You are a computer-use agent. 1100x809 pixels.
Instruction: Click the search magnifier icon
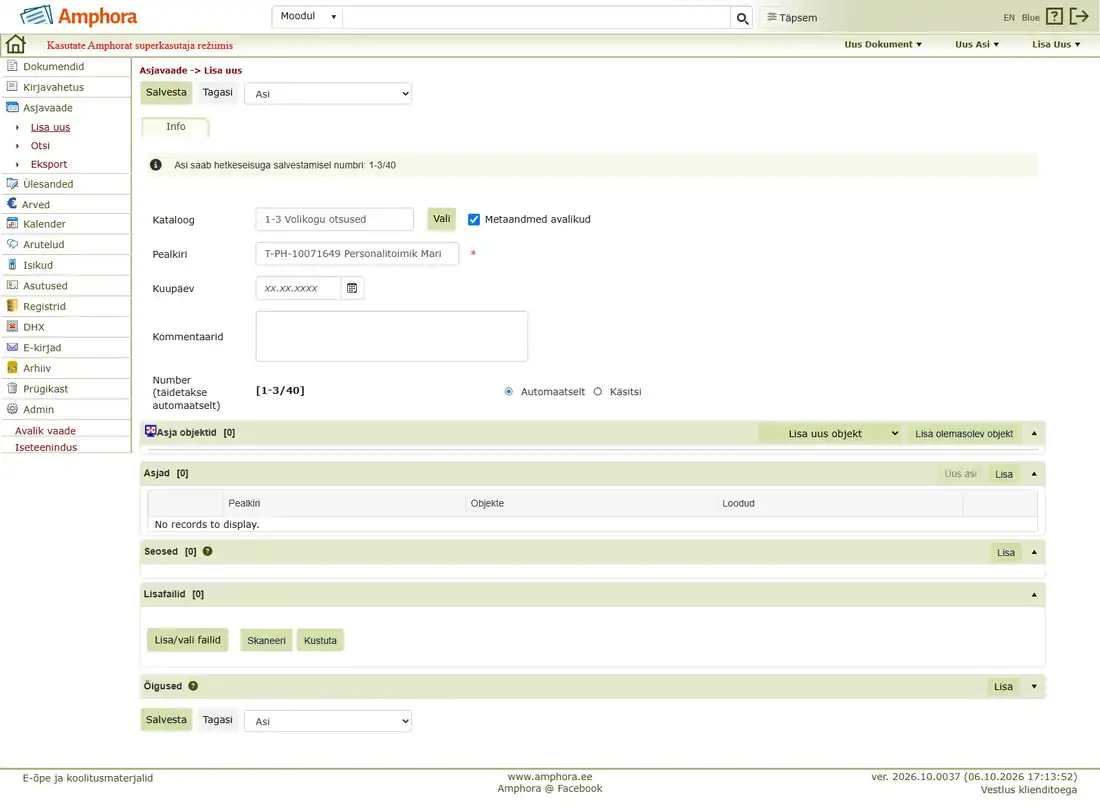[742, 18]
